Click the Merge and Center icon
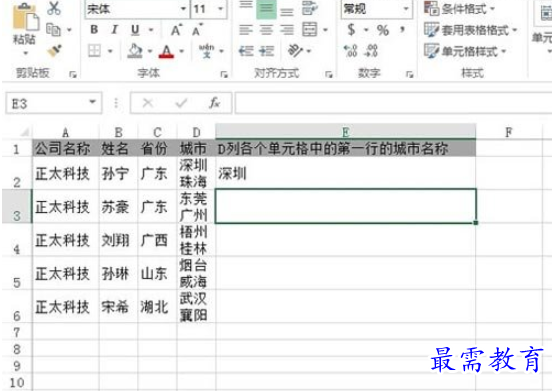 [x=310, y=30]
